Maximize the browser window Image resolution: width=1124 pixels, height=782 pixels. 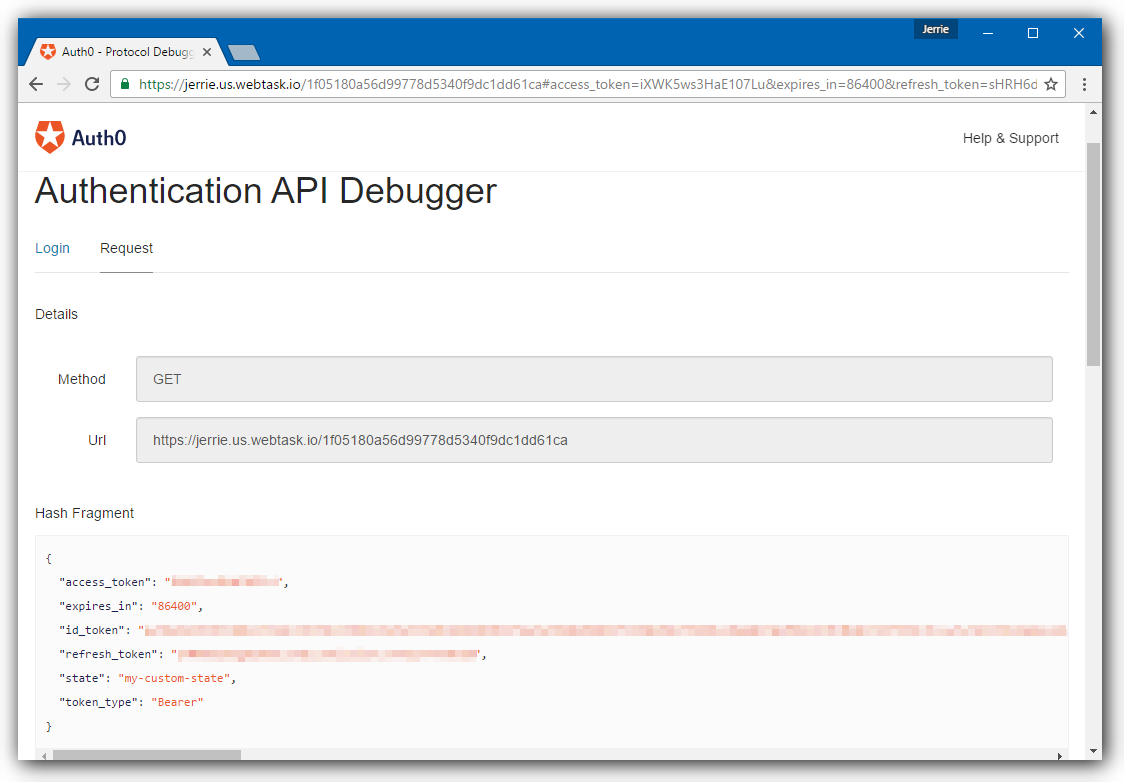(x=1033, y=33)
